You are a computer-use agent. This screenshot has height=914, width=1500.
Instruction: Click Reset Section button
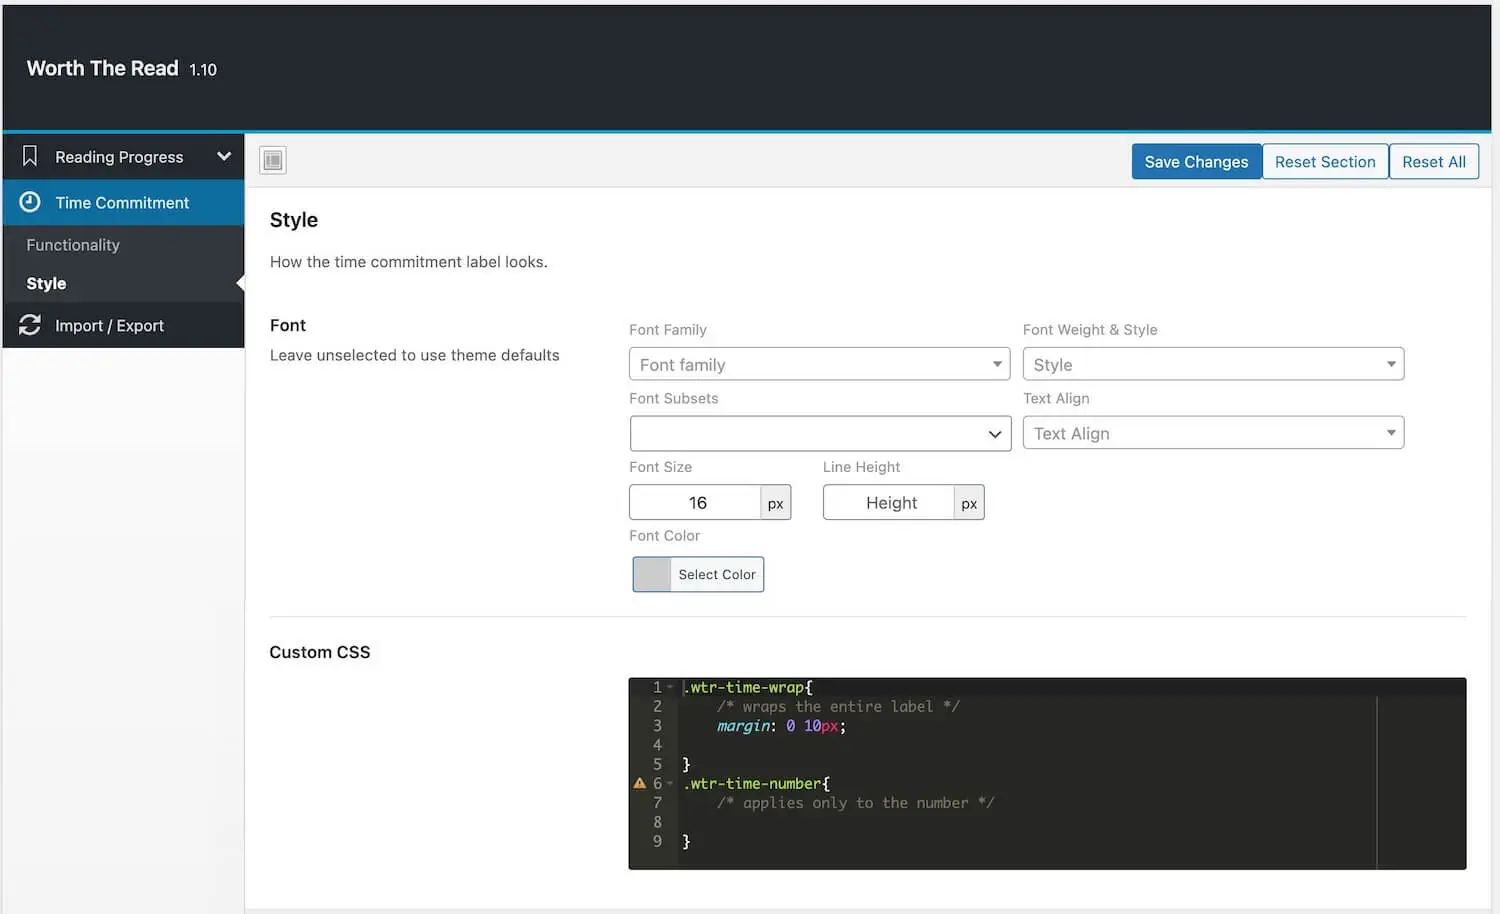coord(1325,161)
